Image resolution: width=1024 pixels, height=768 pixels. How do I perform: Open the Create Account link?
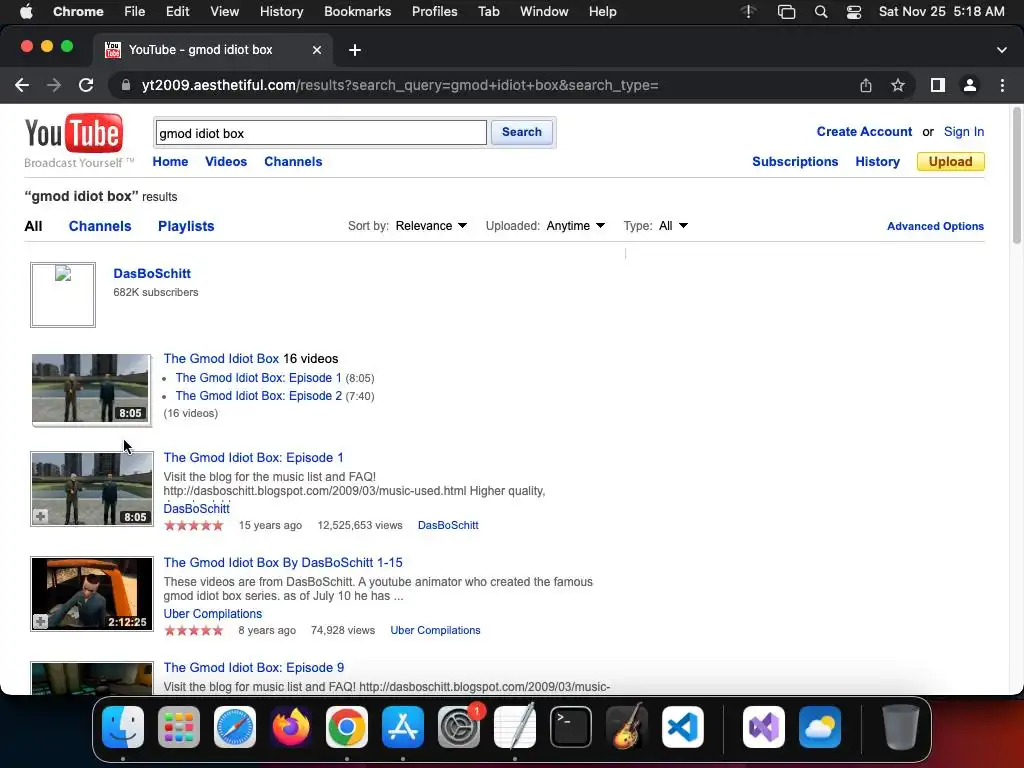(x=864, y=132)
